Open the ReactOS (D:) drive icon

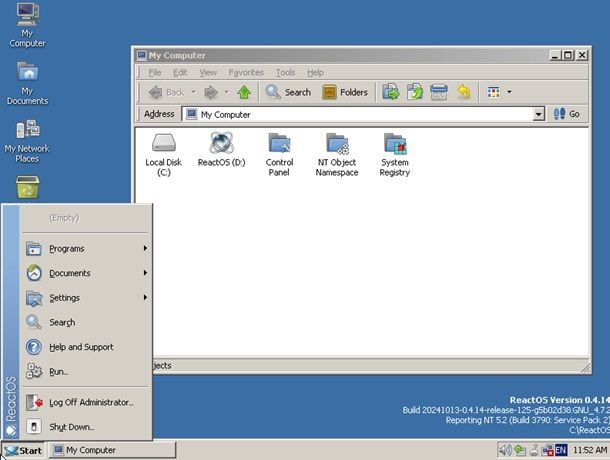tap(221, 150)
